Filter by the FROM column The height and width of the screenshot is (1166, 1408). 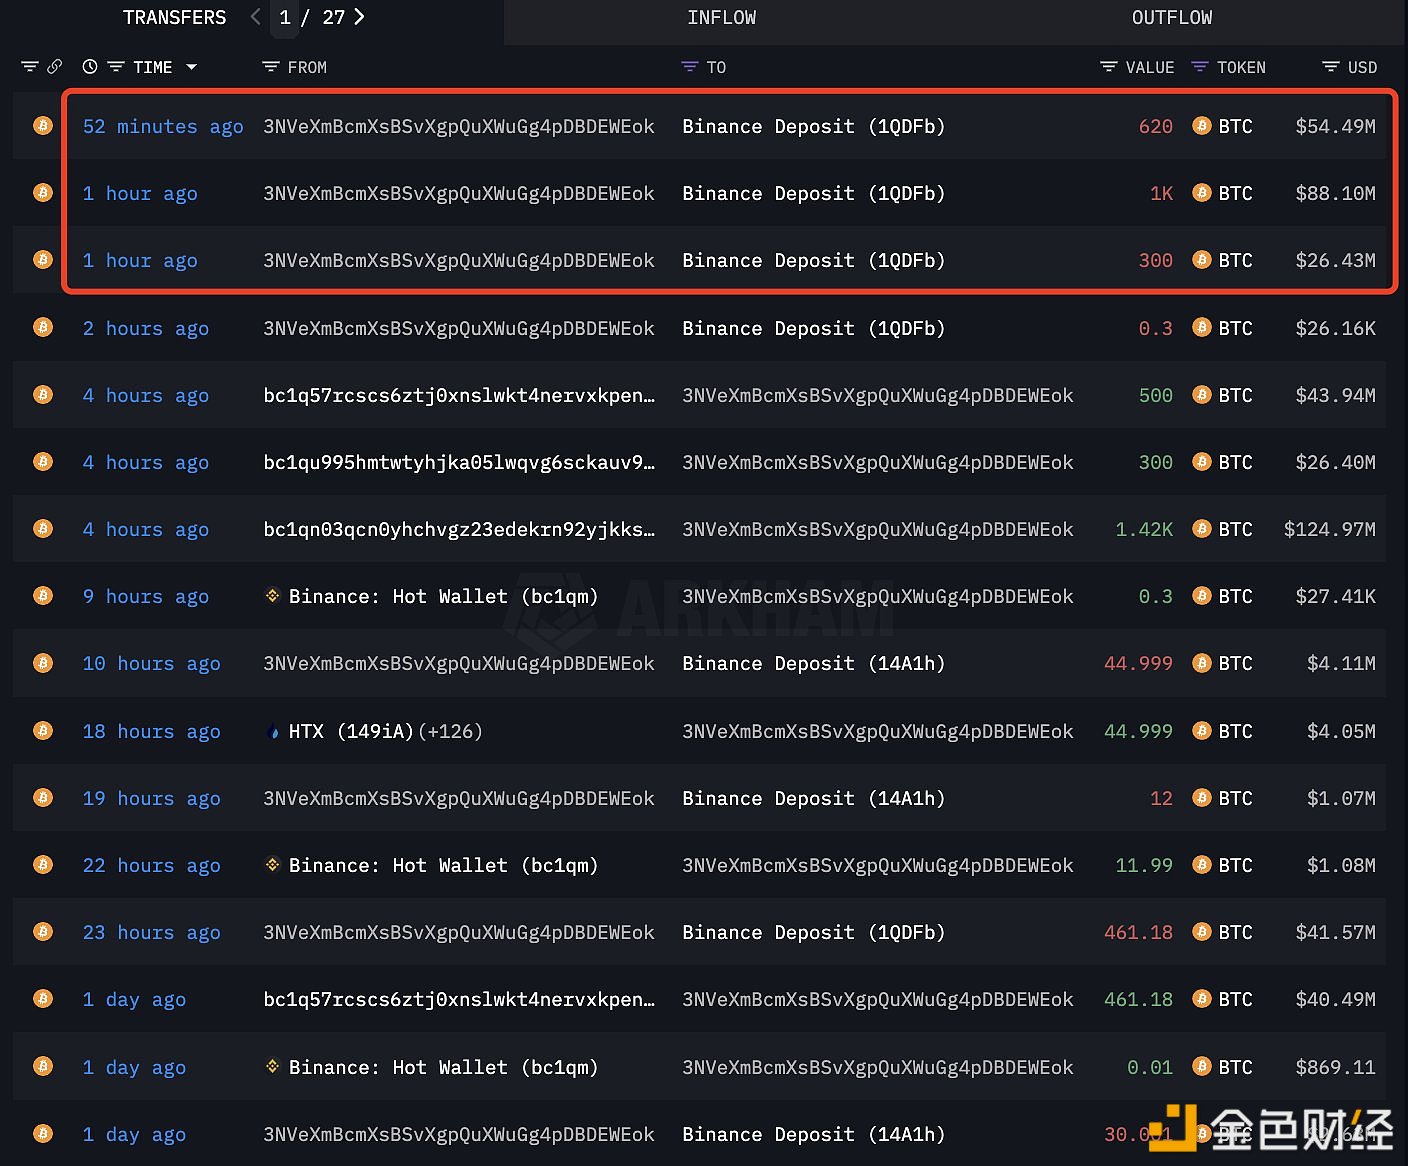point(270,67)
